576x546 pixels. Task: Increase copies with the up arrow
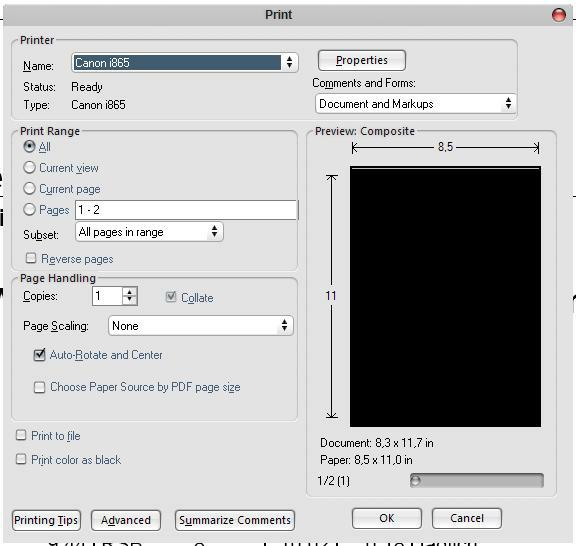click(x=130, y=292)
